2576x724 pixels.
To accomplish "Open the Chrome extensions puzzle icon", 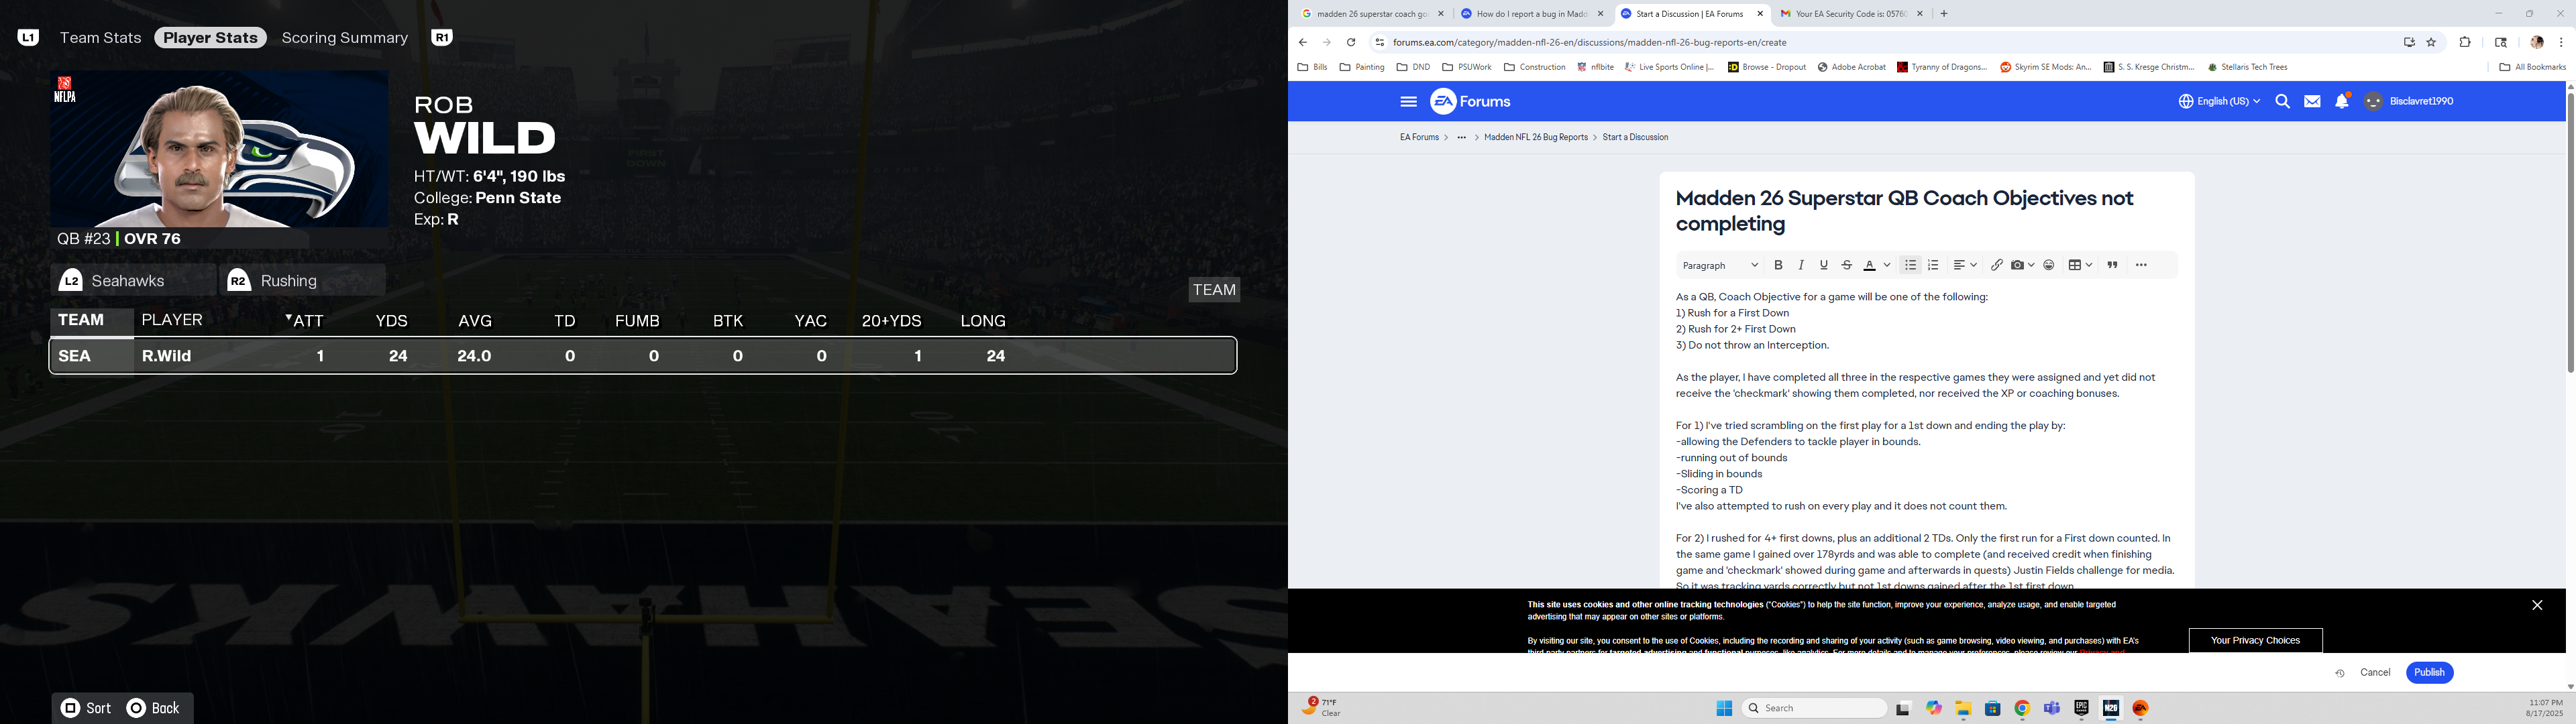I will click(x=2465, y=42).
